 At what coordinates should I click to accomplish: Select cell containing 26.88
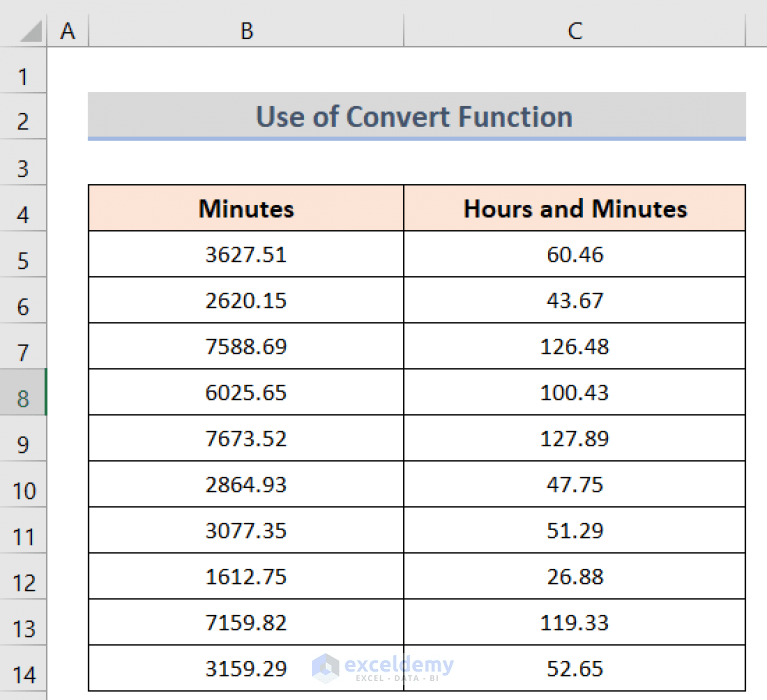click(x=575, y=576)
